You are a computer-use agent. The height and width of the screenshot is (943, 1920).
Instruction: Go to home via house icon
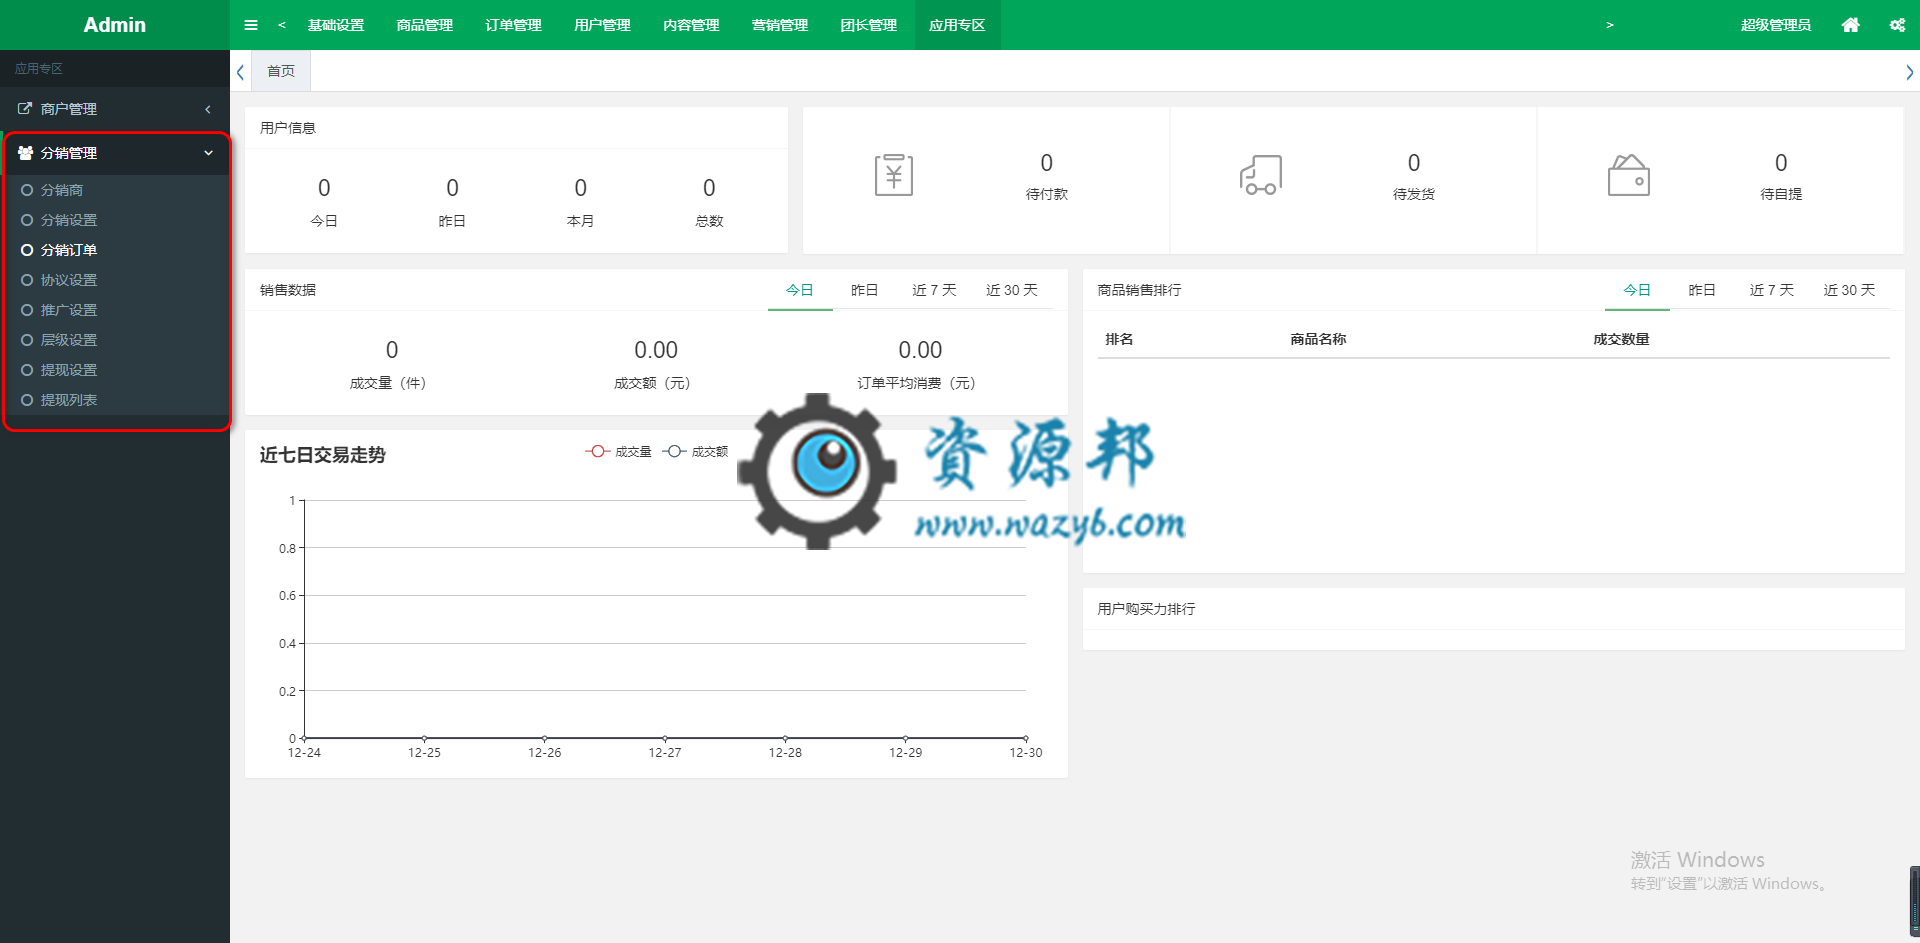[x=1851, y=25]
